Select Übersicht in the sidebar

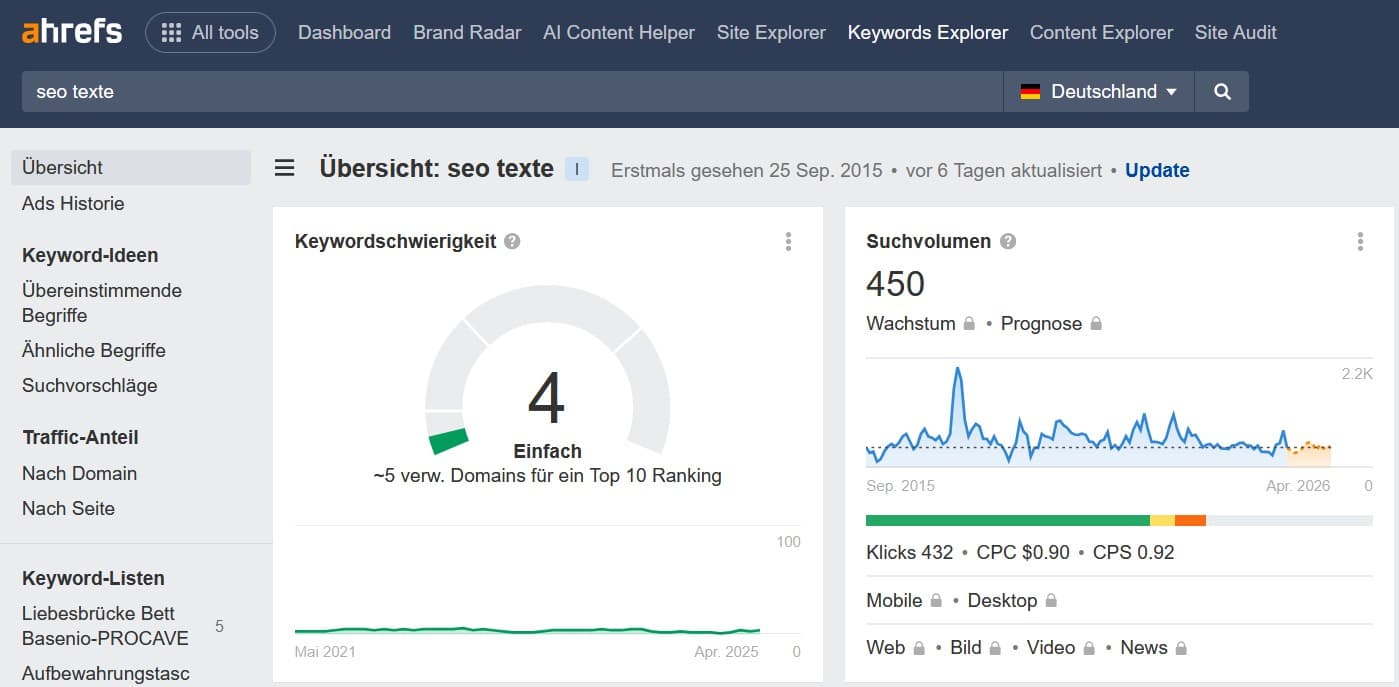(131, 167)
